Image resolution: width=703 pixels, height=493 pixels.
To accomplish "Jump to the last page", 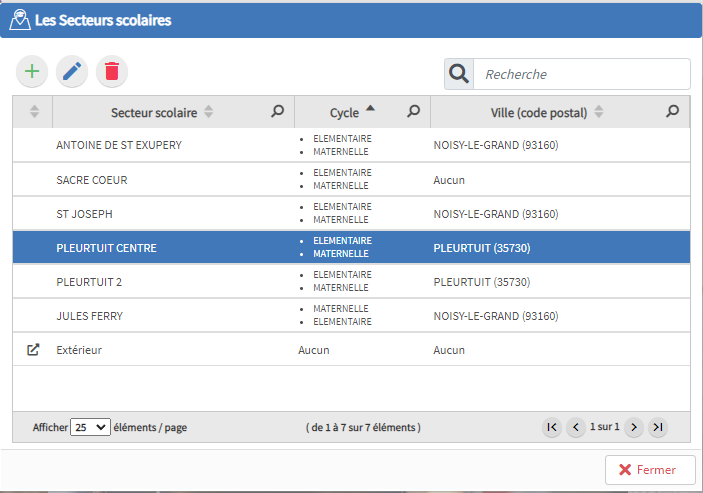I will tap(657, 427).
